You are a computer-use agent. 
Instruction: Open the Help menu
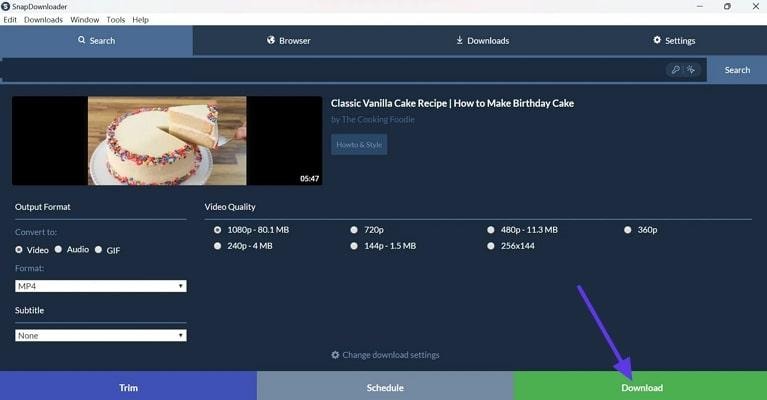(x=140, y=20)
